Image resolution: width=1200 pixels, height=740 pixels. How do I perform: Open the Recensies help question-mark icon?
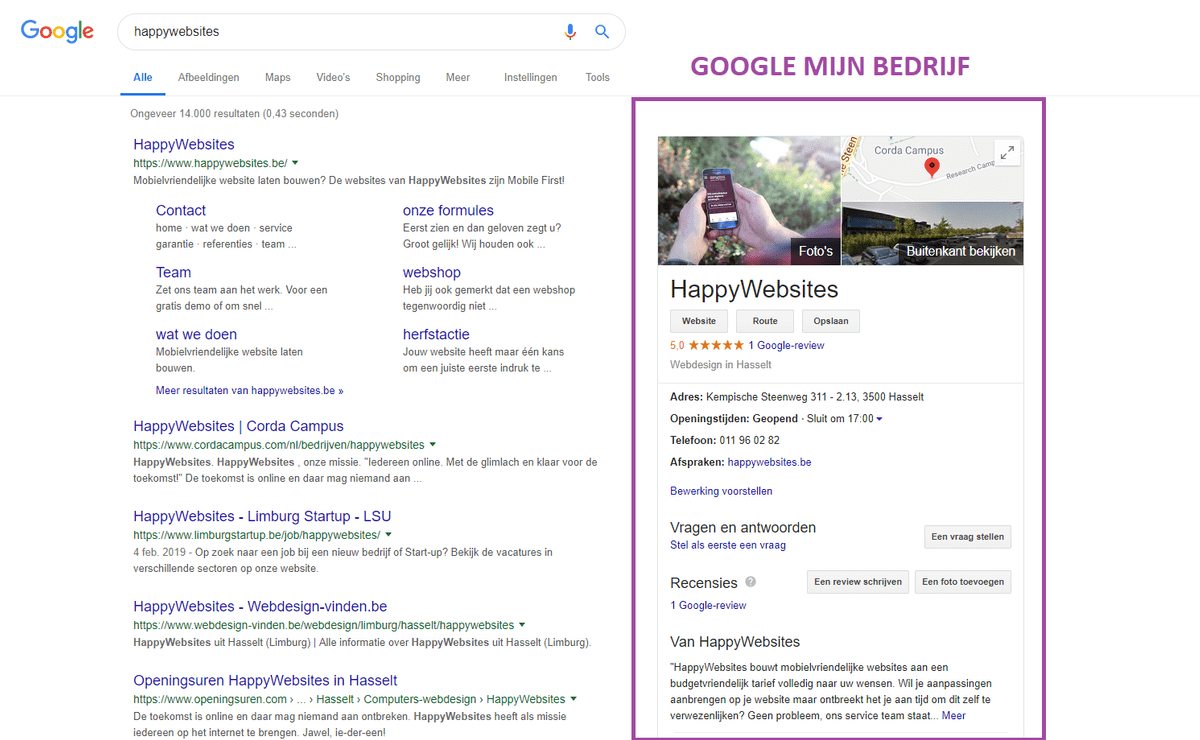click(751, 582)
